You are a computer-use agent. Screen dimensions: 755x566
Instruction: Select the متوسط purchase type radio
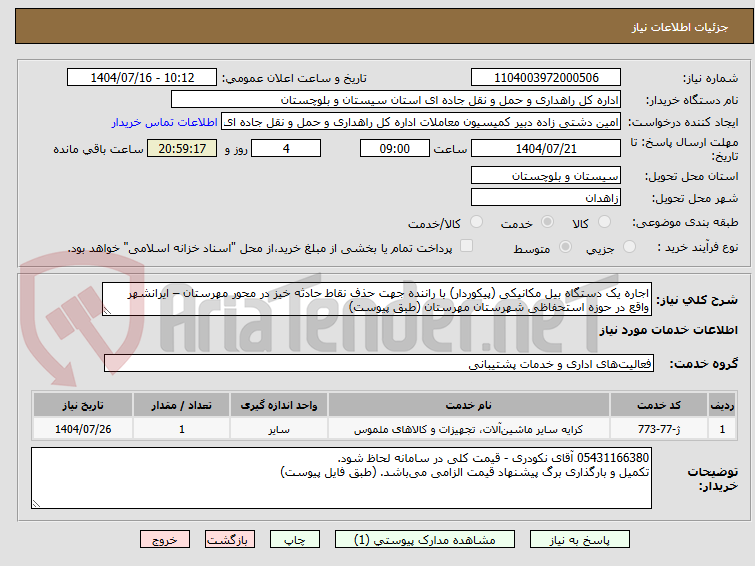coord(565,247)
